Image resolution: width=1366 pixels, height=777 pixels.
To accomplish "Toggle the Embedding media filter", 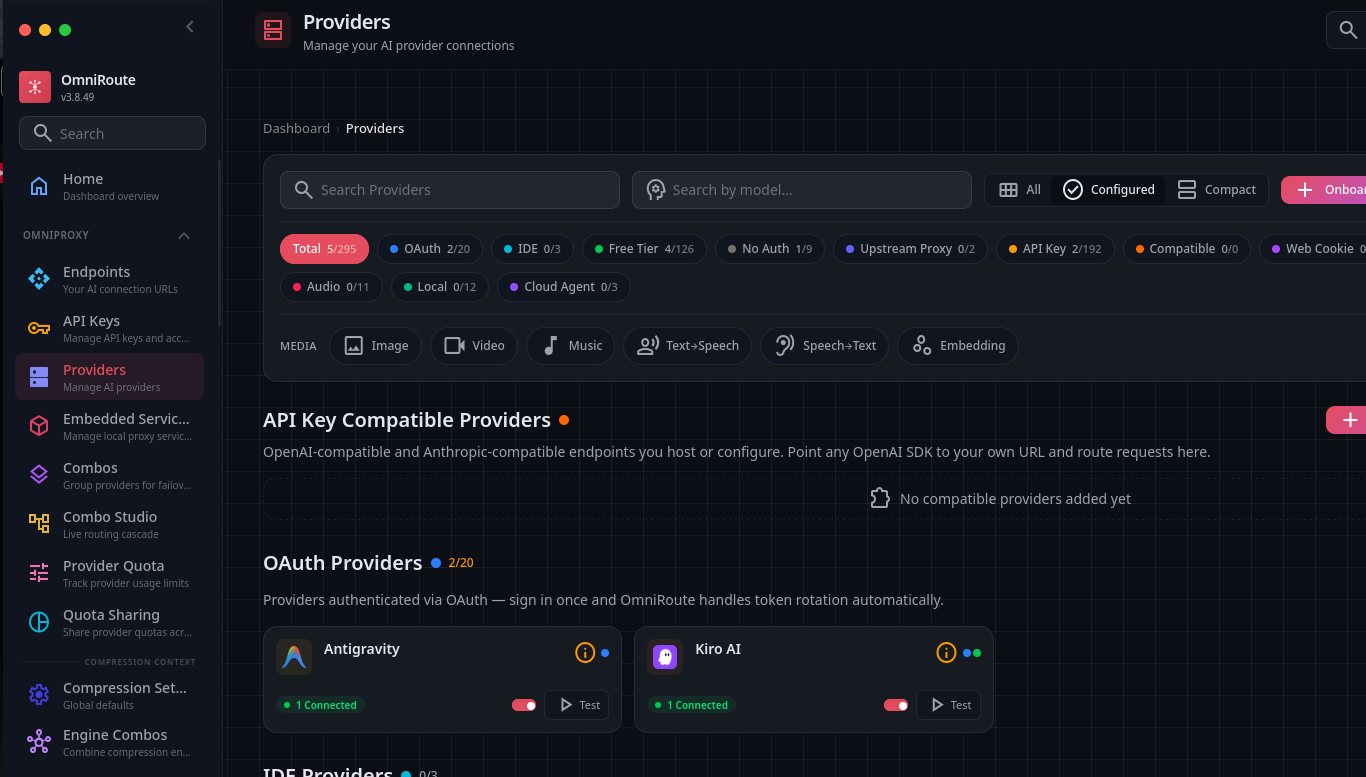I will tap(958, 346).
